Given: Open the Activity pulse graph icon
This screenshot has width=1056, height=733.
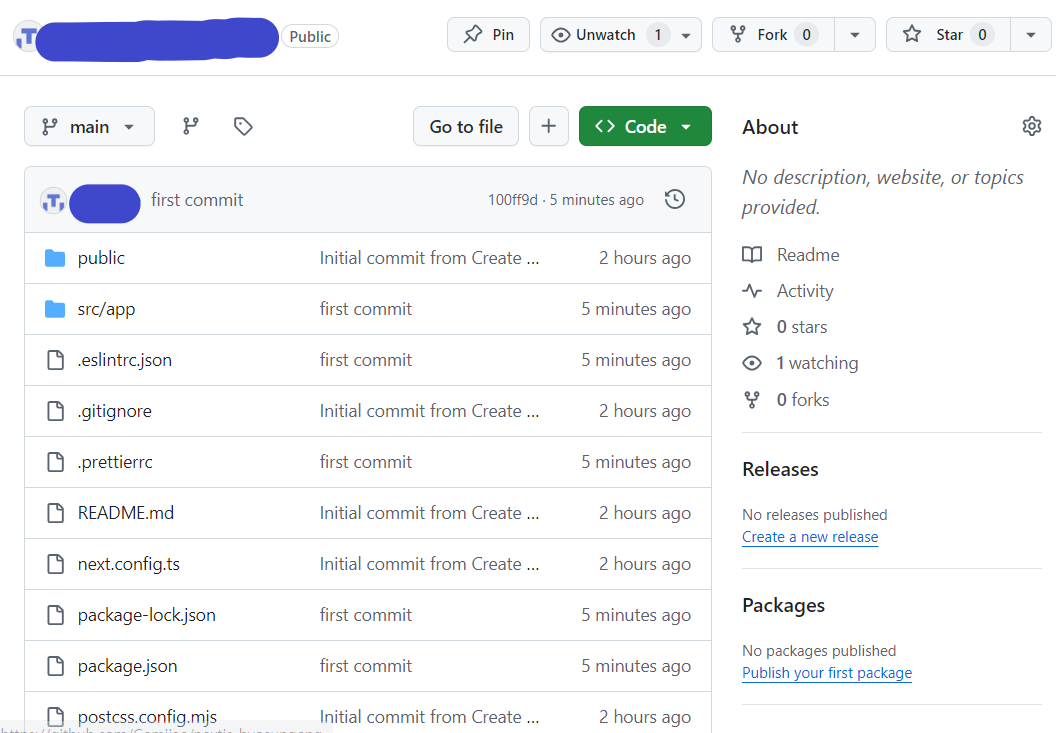Looking at the screenshot, I should tap(752, 290).
